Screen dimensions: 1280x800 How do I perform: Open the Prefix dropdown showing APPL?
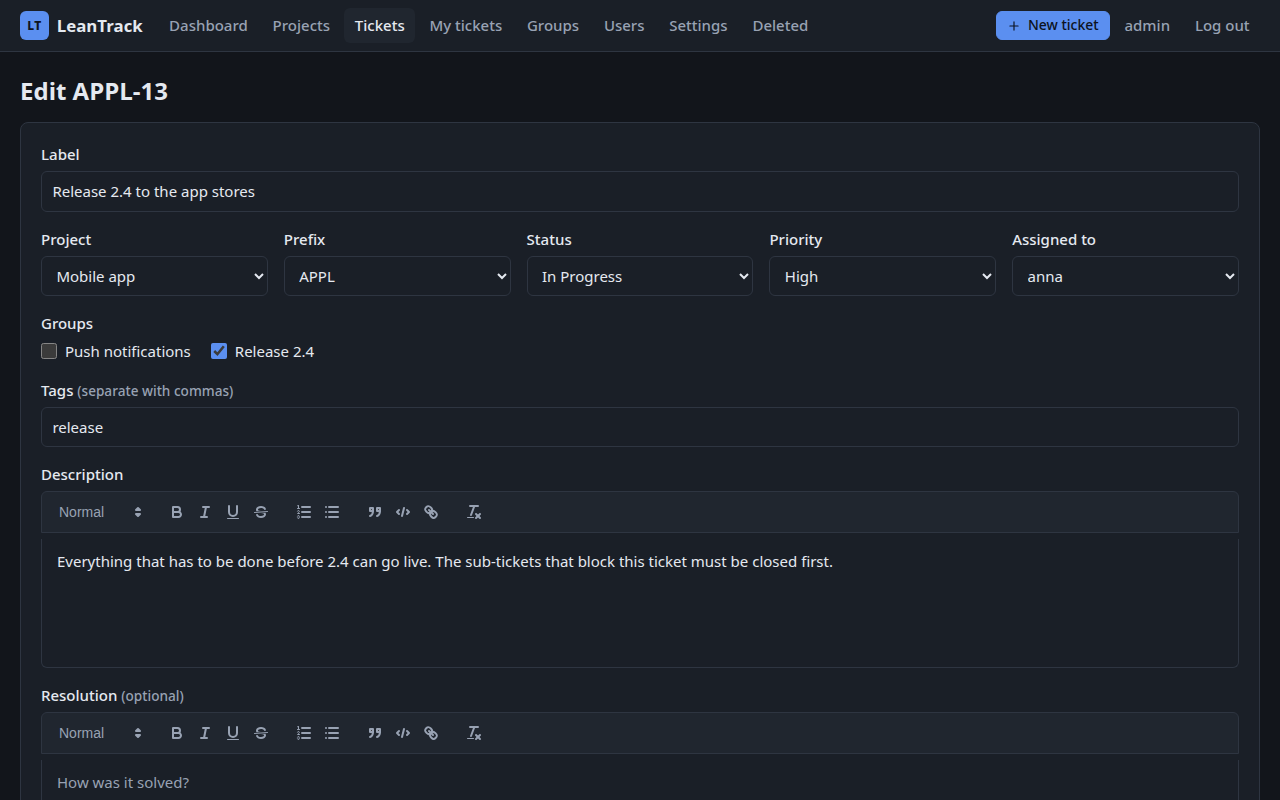(397, 276)
